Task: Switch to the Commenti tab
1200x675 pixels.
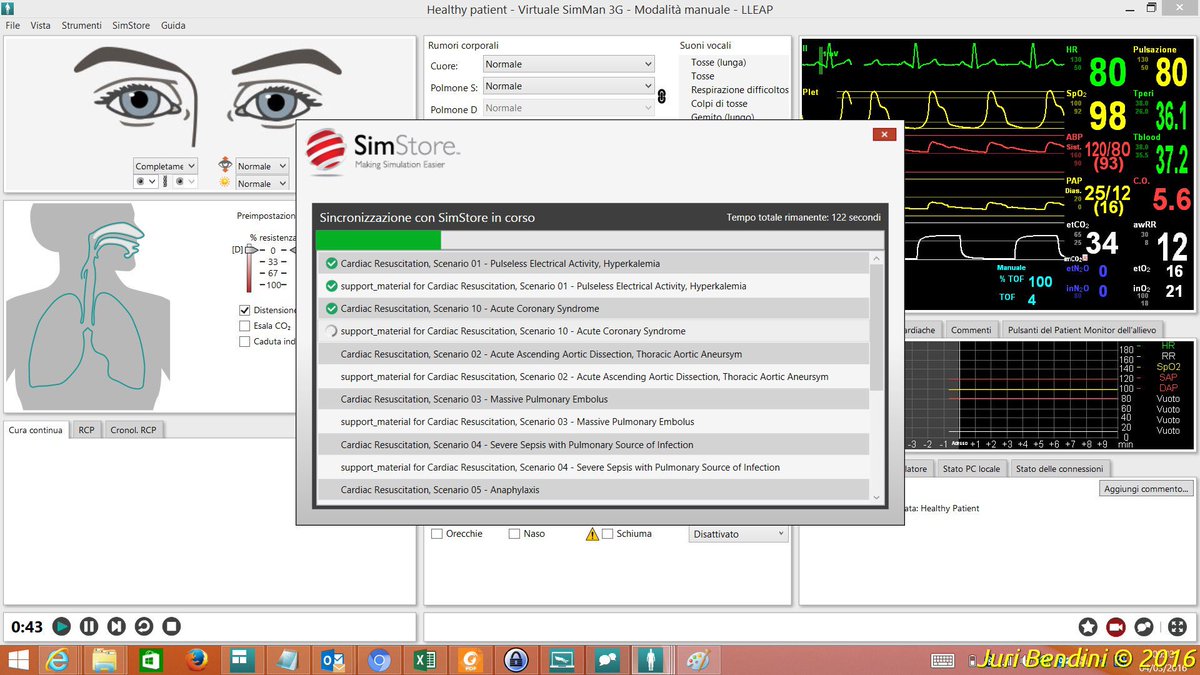Action: (x=971, y=330)
